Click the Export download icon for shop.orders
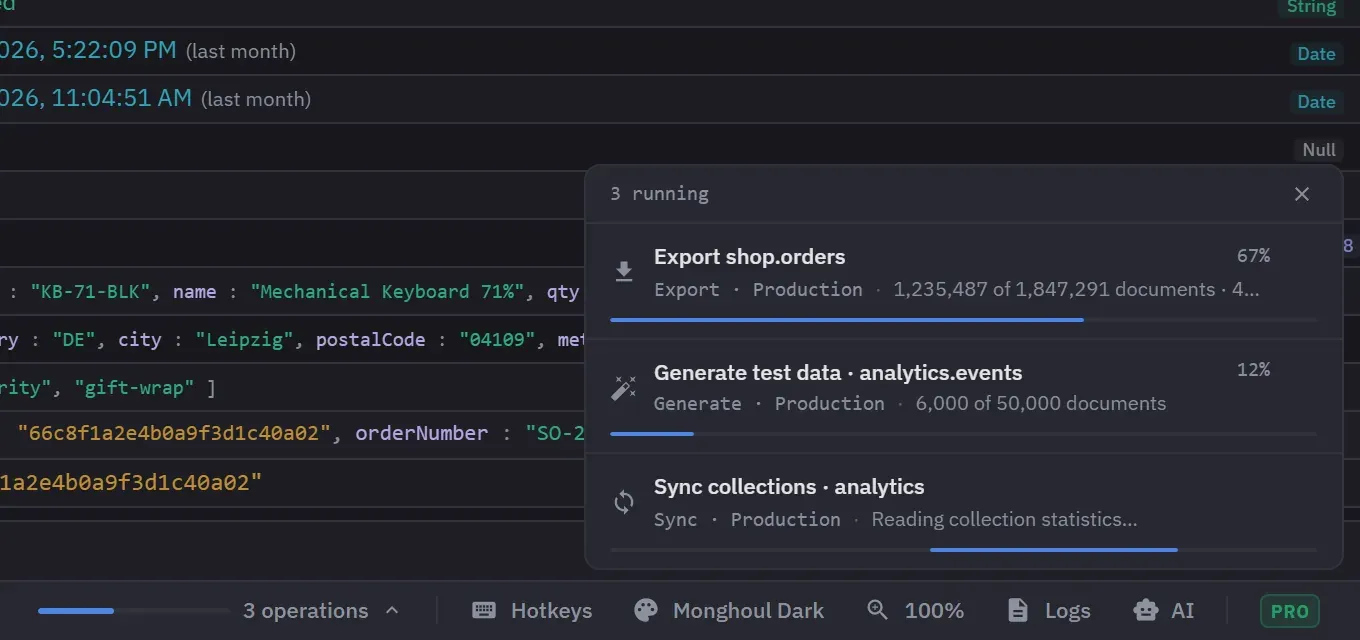This screenshot has height=640, width=1360. (624, 272)
